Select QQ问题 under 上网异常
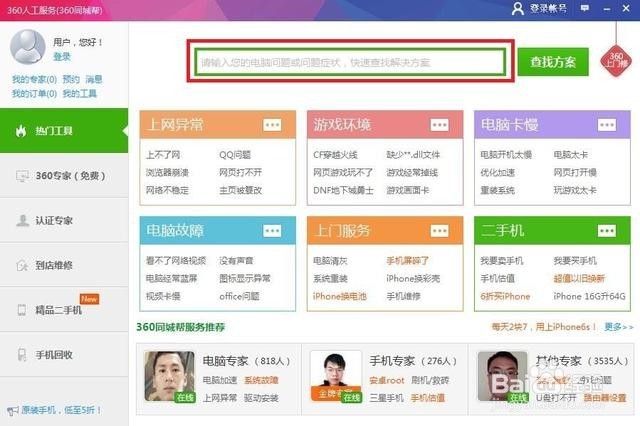Screen dimensions: 640x426 tap(235, 155)
